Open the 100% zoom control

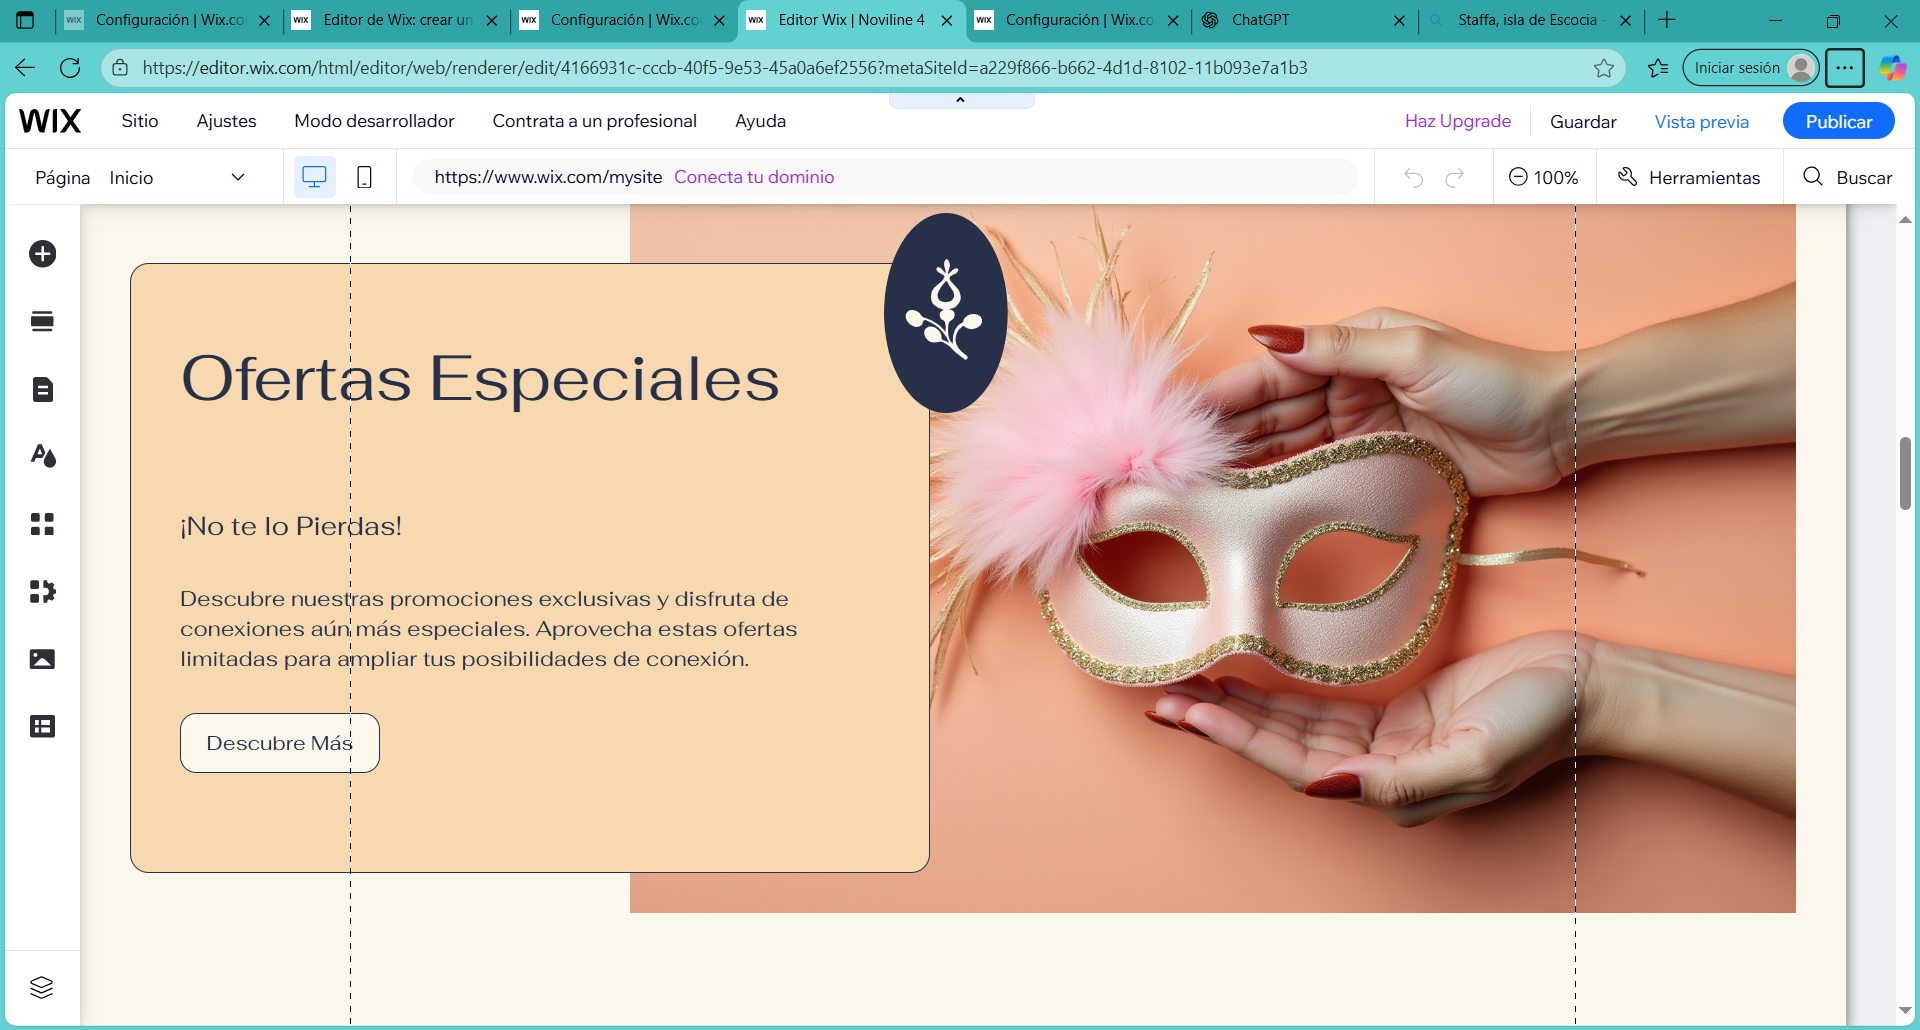point(1543,177)
